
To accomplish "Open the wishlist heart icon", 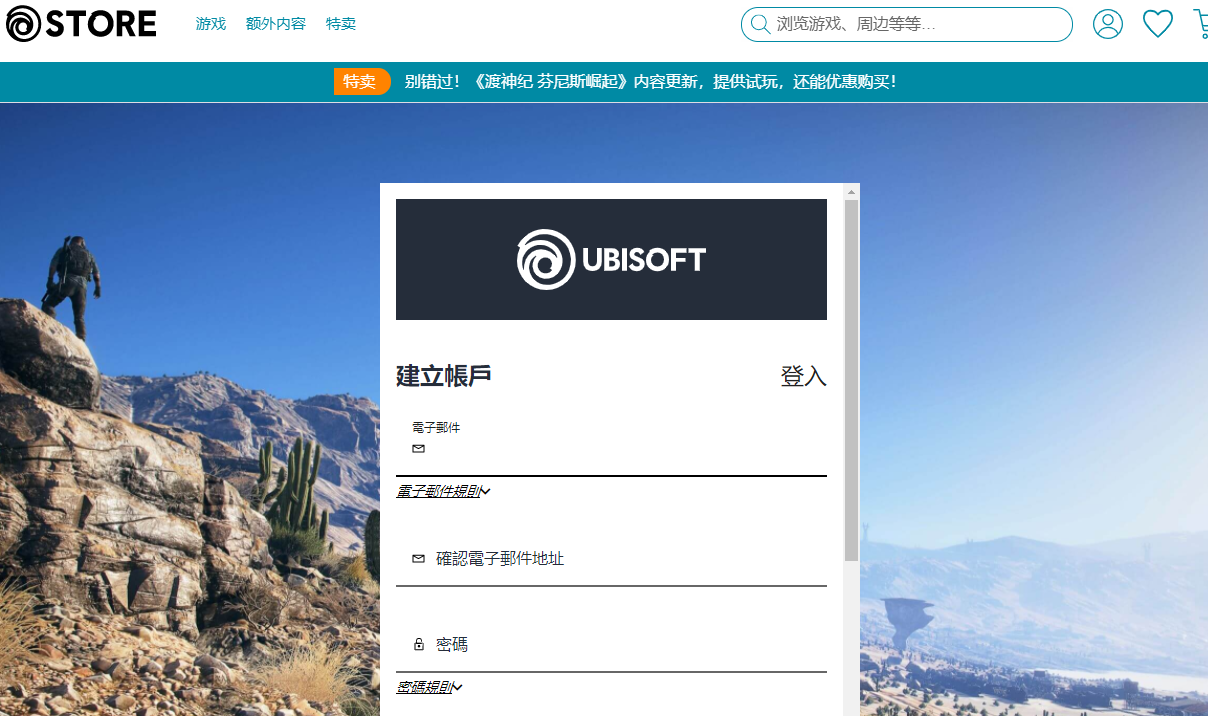I will 1158,24.
